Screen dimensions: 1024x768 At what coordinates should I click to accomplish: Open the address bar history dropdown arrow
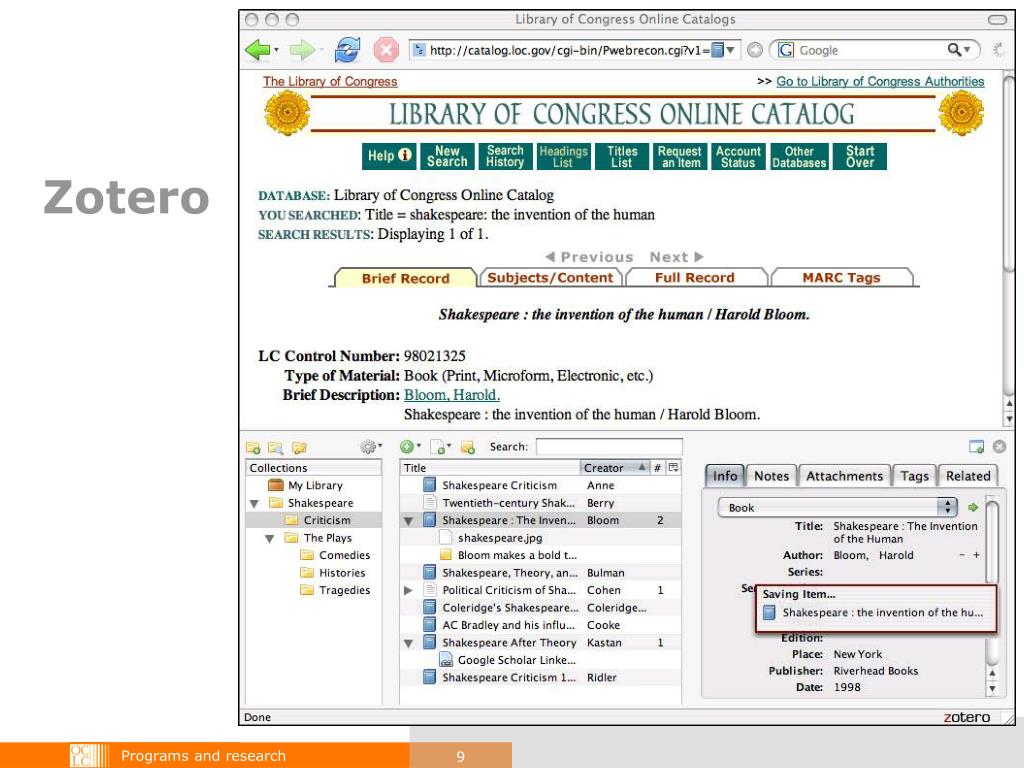pyautogui.click(x=731, y=50)
